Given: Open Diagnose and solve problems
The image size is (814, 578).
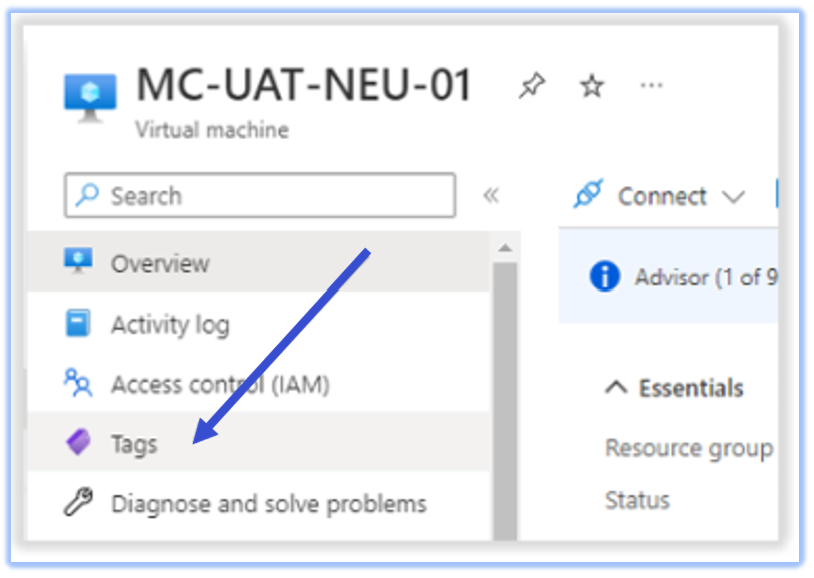Looking at the screenshot, I should [x=268, y=503].
